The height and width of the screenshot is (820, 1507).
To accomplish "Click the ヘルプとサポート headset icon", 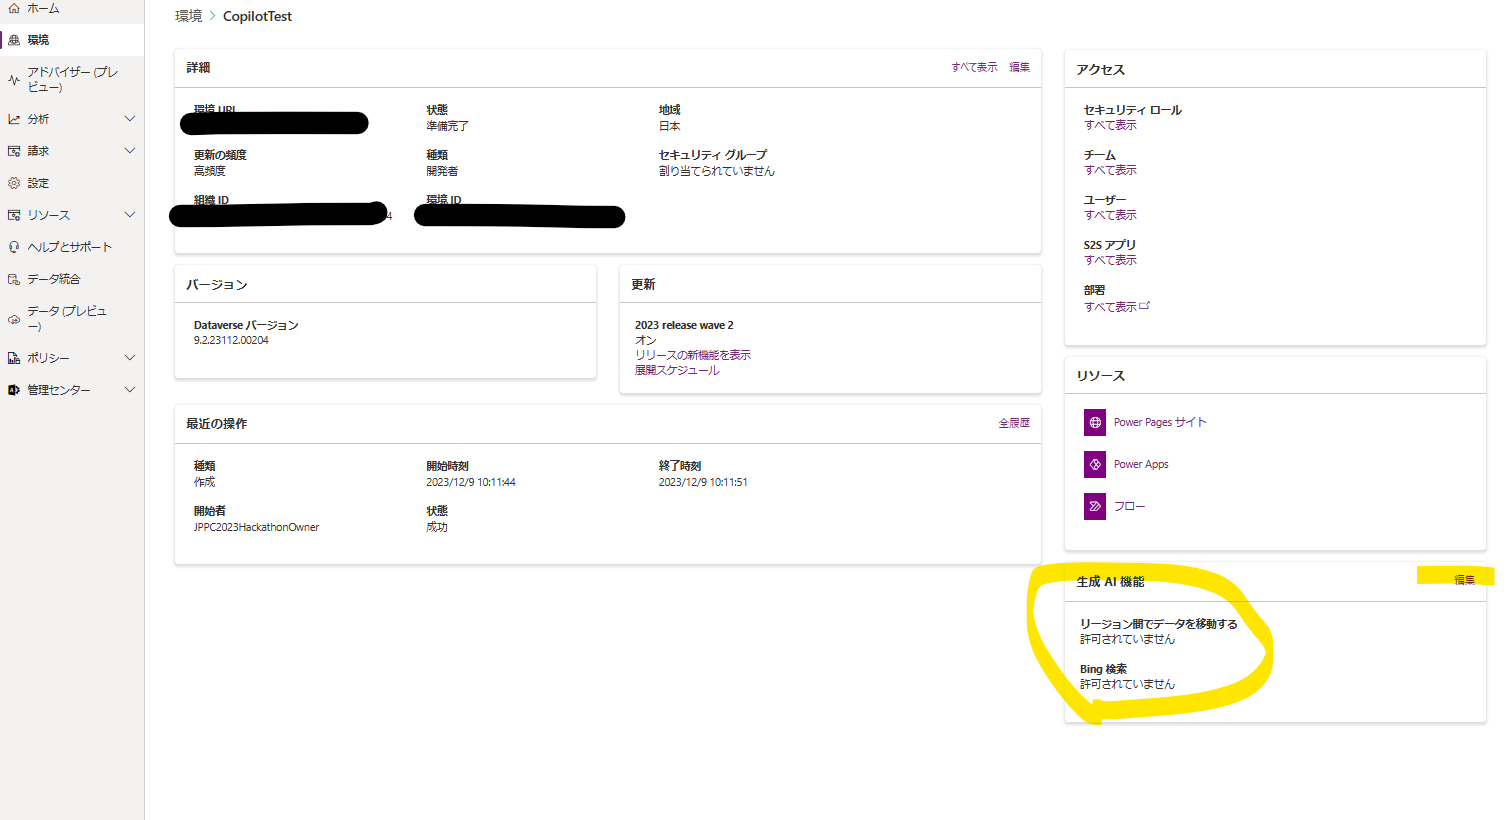I will tap(14, 247).
